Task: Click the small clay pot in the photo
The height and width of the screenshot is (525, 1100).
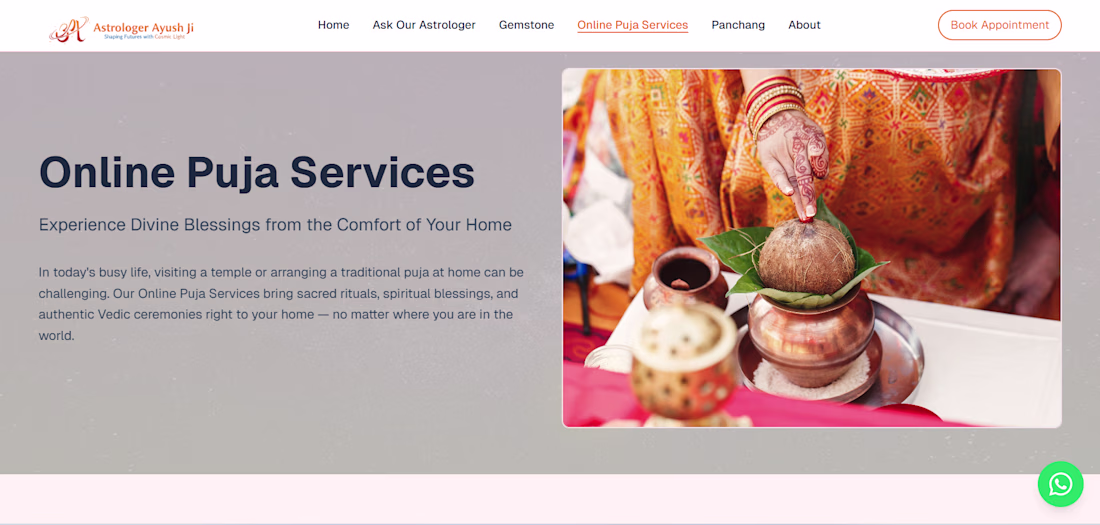Action: (685, 277)
